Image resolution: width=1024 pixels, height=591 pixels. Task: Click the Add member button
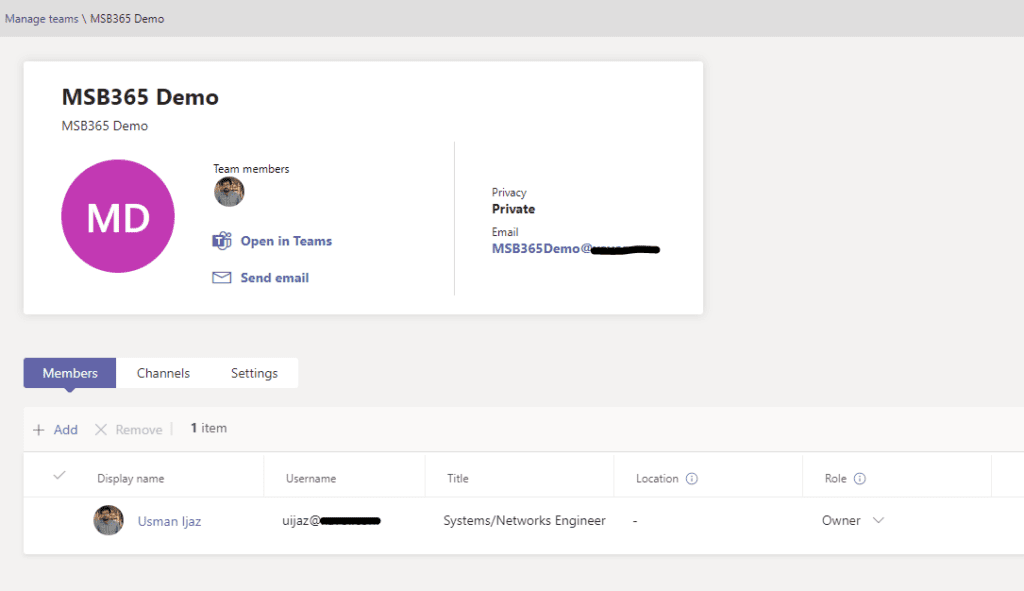[x=56, y=430]
